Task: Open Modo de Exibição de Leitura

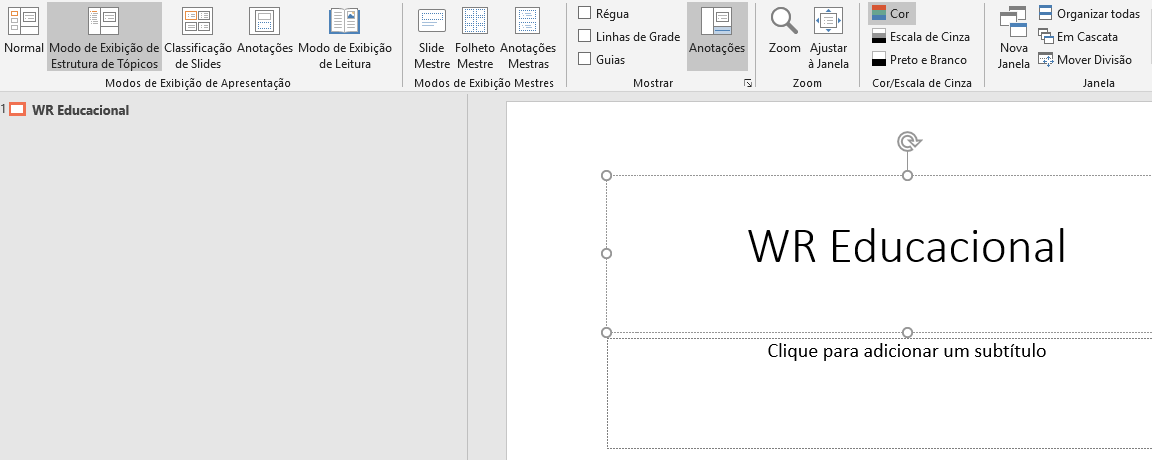Action: [344, 36]
